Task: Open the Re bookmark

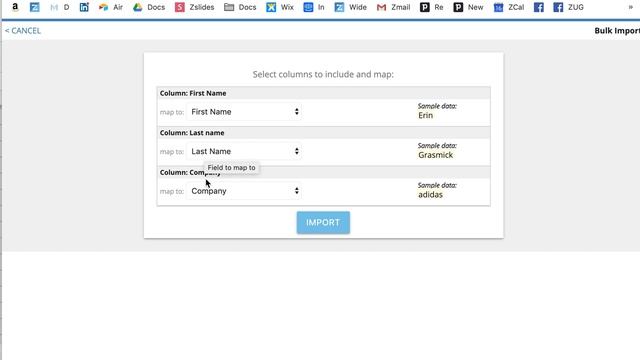Action: pyautogui.click(x=432, y=7)
